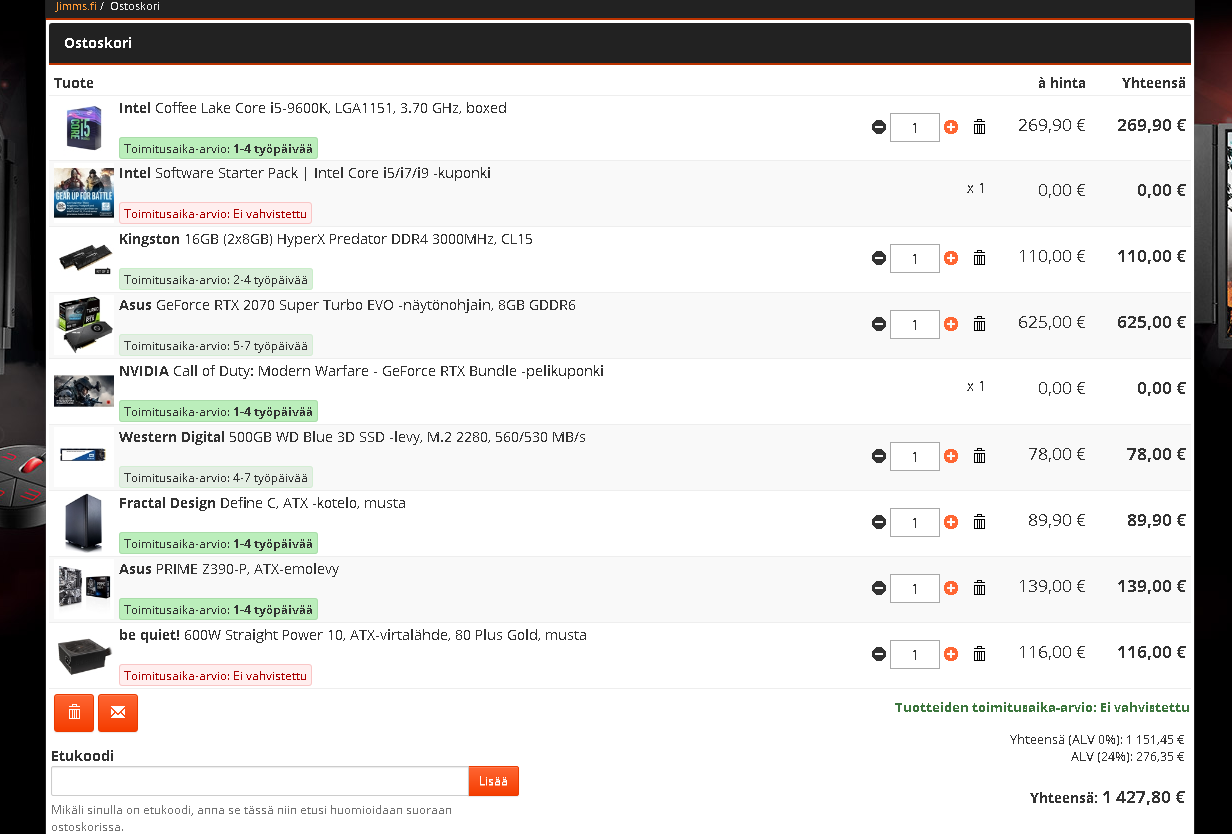Decrease quantity of be quiet! power supply
1232x834 pixels.
coord(879,654)
